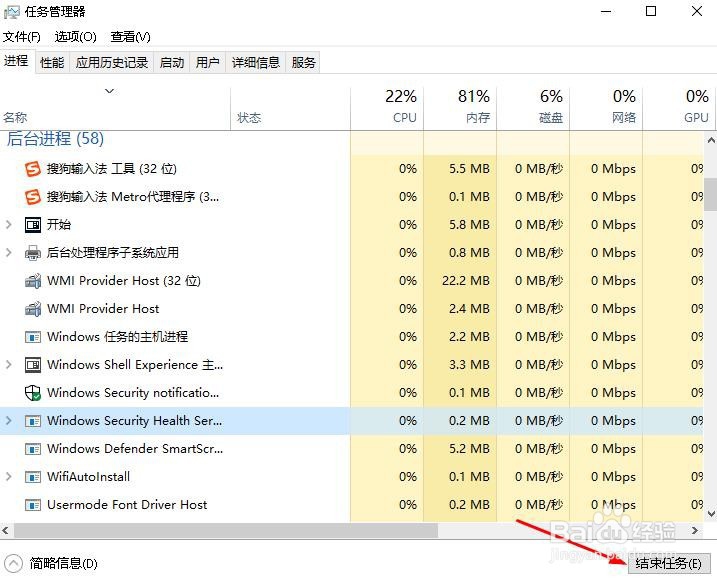This screenshot has height=579, width=717.
Task: Select the Usermode Font Driver Host name
Action: [127, 505]
